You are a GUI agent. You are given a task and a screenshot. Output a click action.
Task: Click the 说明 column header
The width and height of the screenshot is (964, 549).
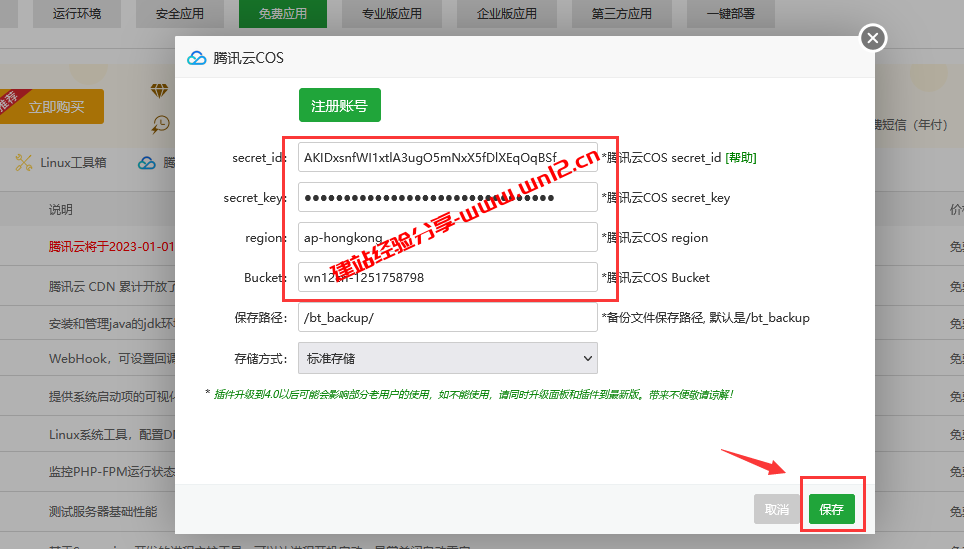point(61,210)
